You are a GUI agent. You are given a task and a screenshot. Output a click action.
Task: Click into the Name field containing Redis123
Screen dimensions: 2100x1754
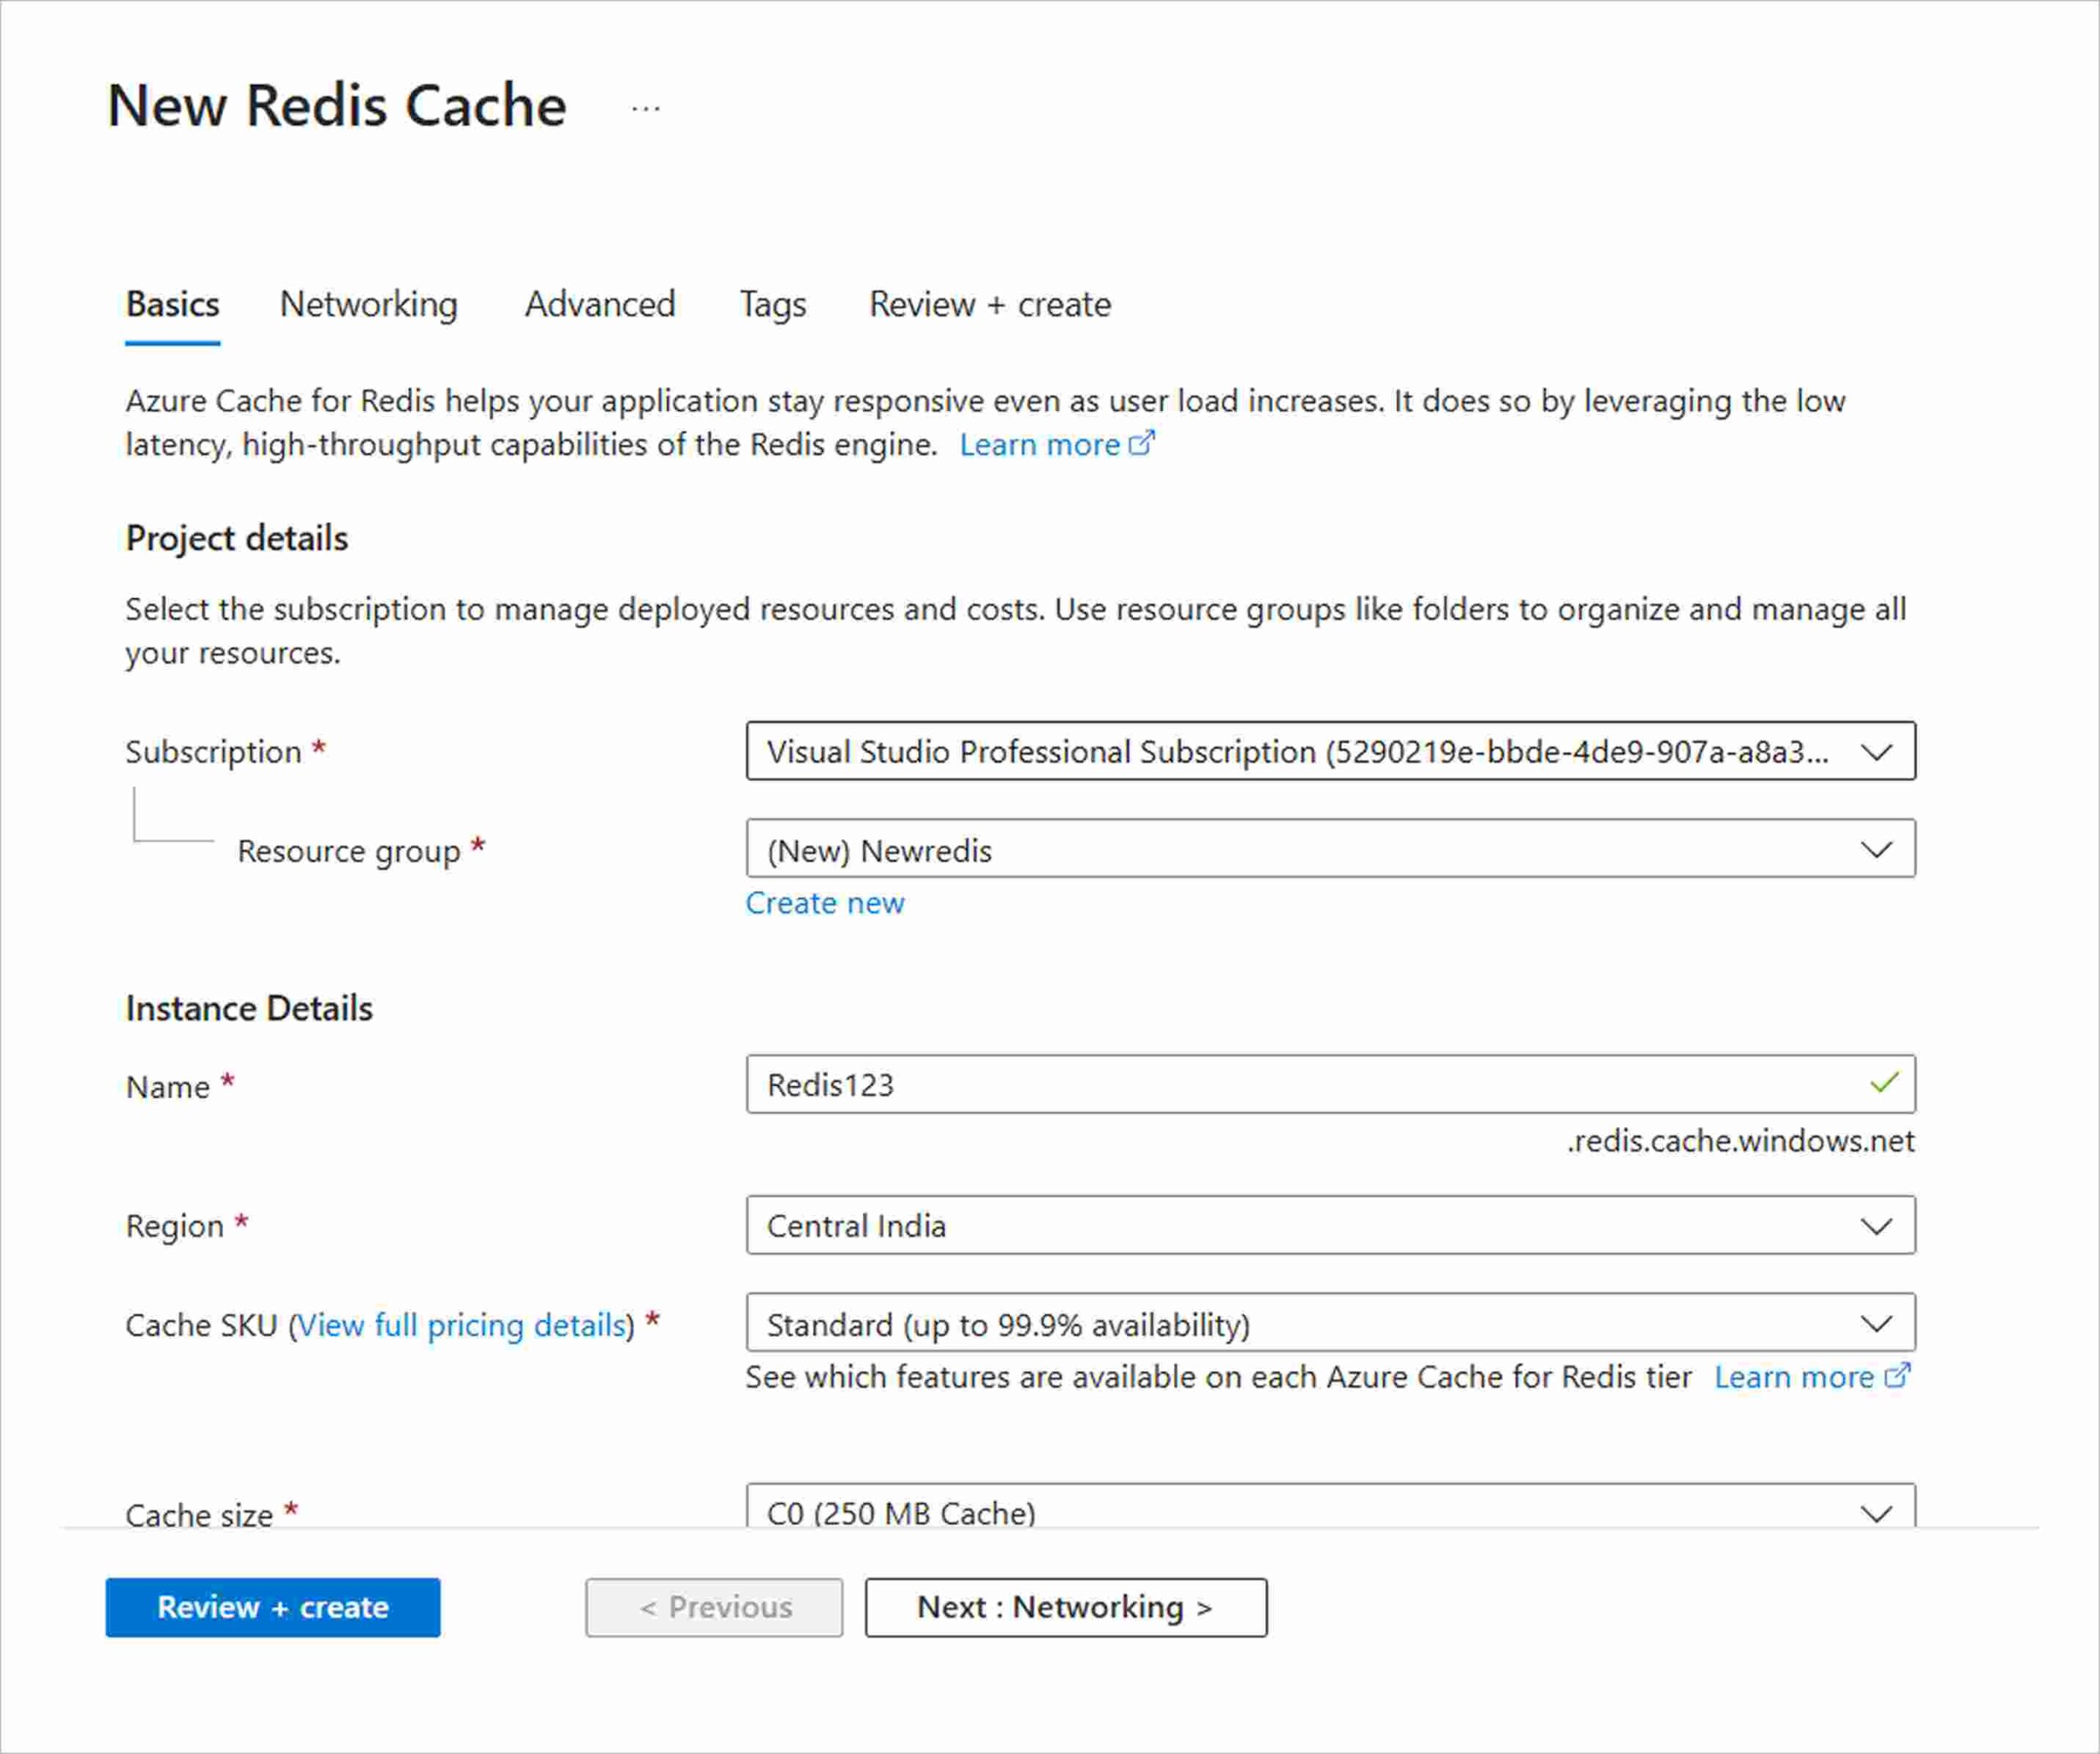(1300, 1084)
